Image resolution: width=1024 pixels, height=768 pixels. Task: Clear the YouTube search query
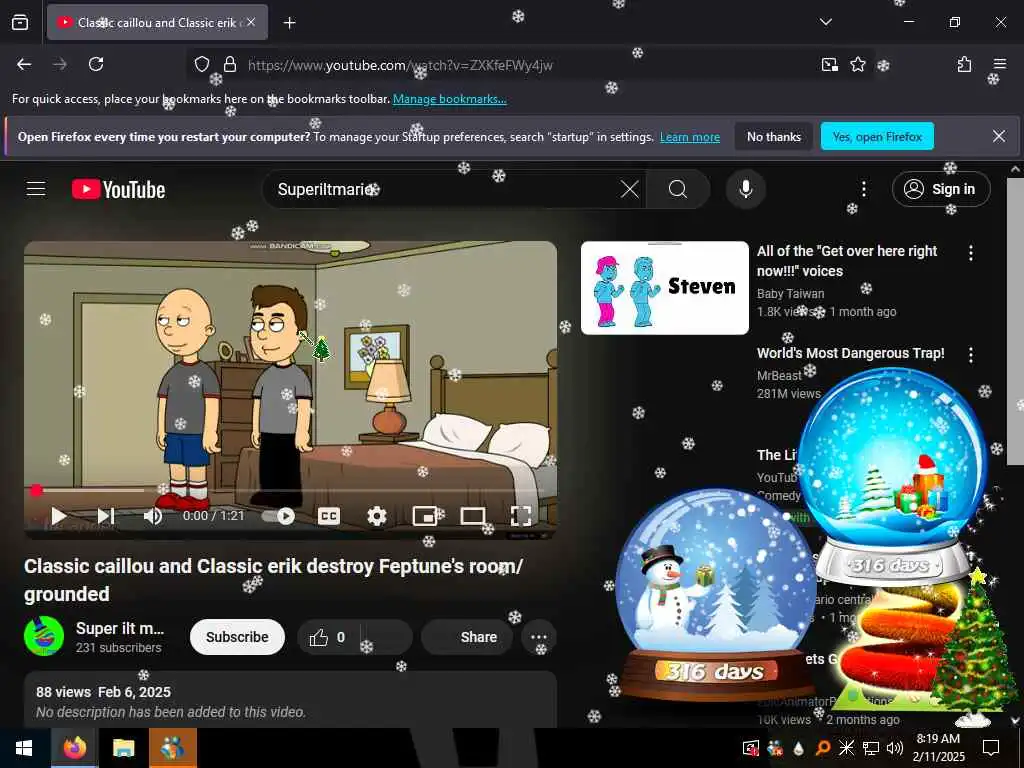pos(630,189)
